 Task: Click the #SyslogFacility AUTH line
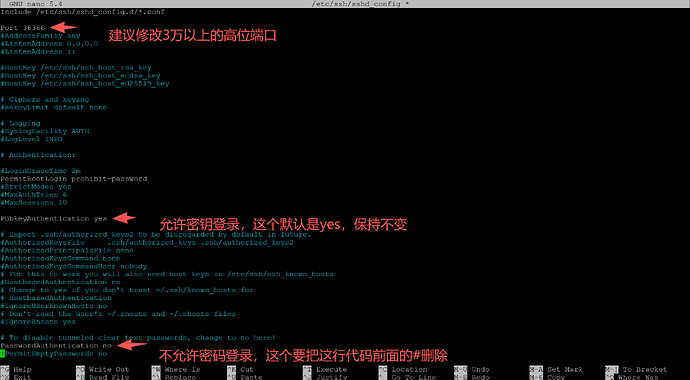[45, 131]
